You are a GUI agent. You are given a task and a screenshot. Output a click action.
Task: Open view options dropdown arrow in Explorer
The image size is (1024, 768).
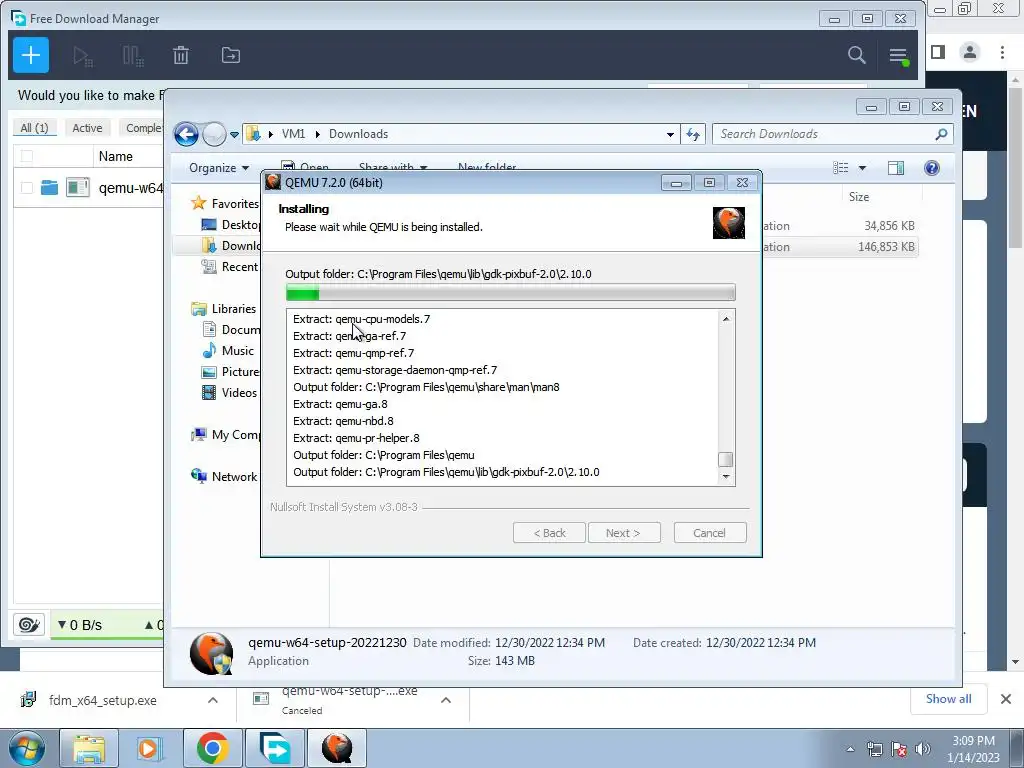point(862,168)
